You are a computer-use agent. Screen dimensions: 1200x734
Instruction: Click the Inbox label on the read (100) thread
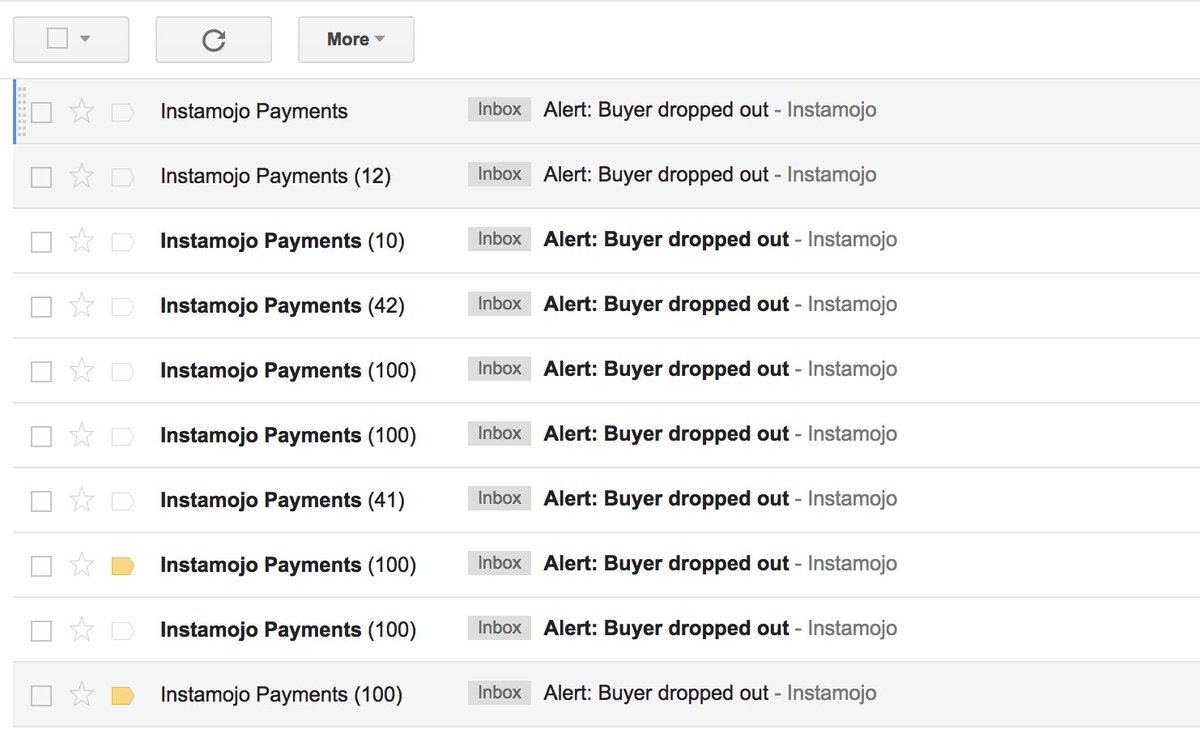click(x=499, y=692)
